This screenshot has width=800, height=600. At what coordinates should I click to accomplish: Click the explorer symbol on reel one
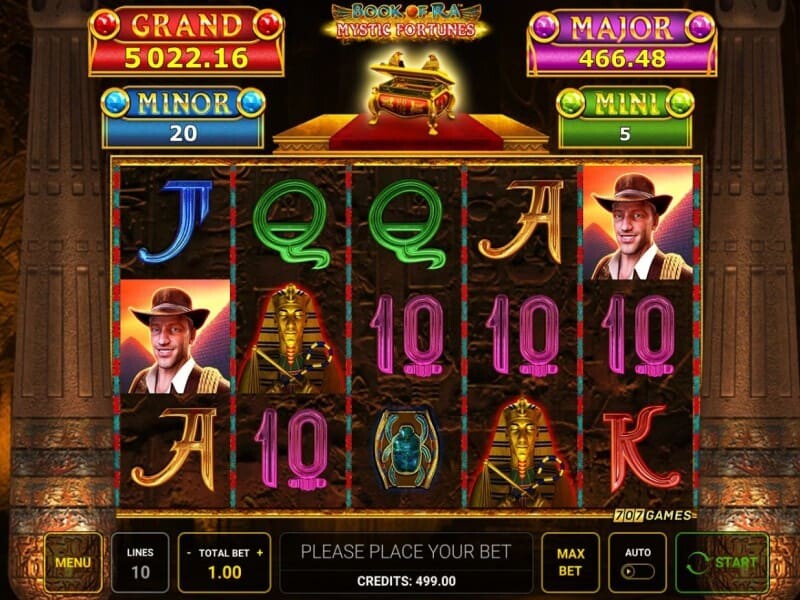click(175, 336)
